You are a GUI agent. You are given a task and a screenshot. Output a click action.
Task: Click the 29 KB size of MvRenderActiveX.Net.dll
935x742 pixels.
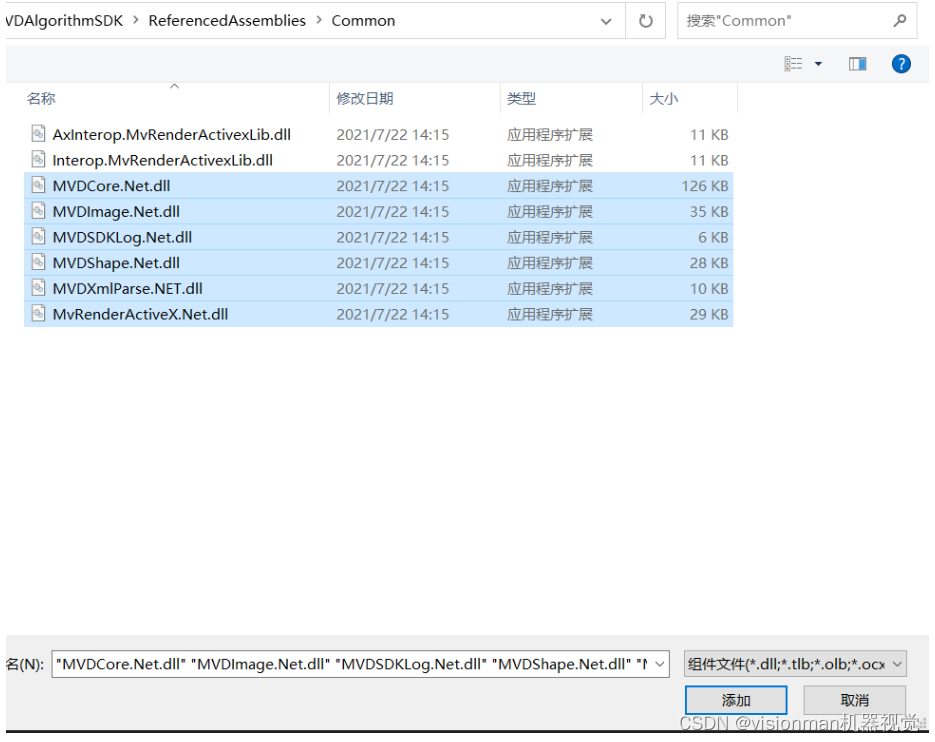click(x=709, y=314)
